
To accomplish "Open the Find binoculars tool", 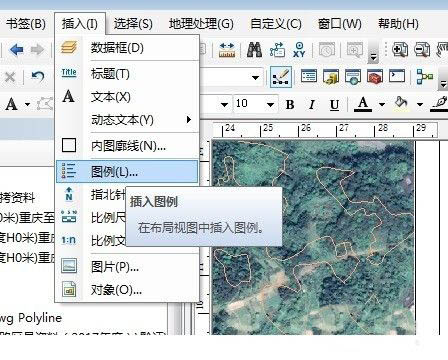I will click(254, 50).
